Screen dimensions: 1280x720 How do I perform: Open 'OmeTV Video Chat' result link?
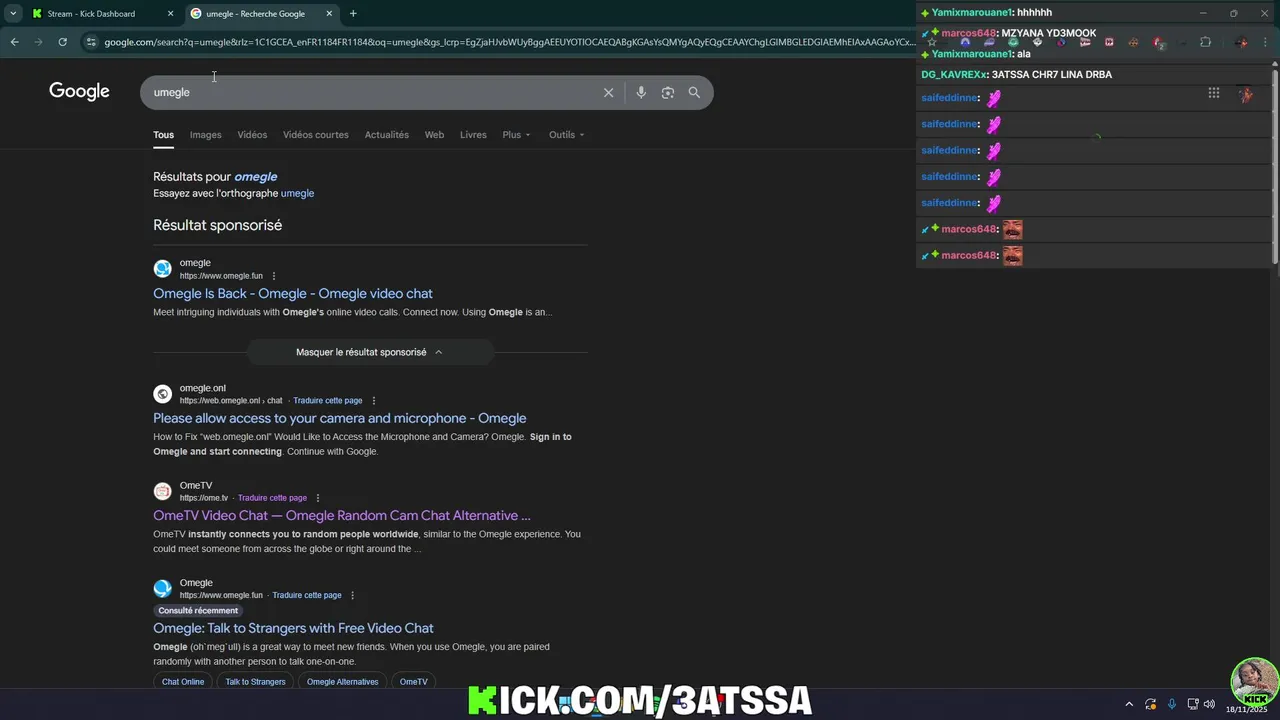point(341,515)
